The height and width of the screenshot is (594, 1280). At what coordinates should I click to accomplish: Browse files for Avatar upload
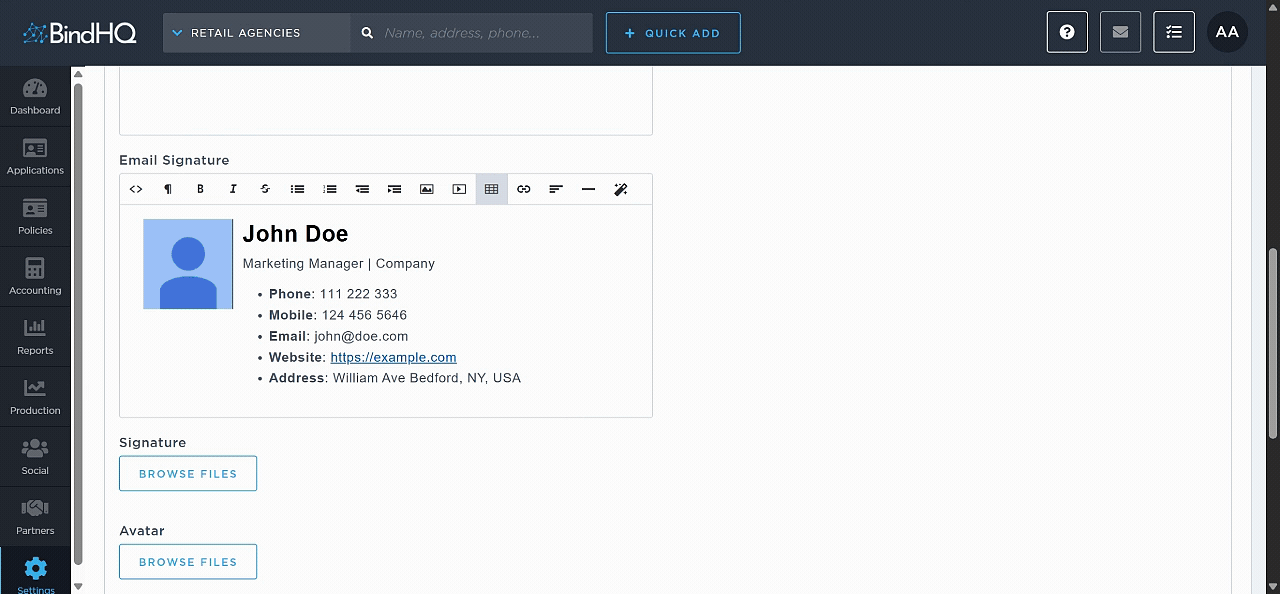(x=188, y=562)
